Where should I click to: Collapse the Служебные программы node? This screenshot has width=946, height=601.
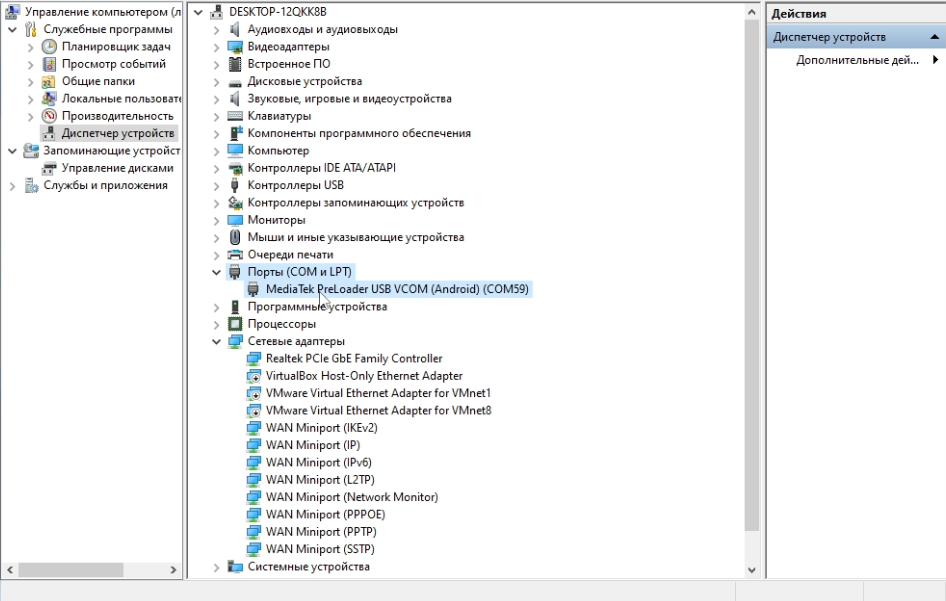(12, 29)
